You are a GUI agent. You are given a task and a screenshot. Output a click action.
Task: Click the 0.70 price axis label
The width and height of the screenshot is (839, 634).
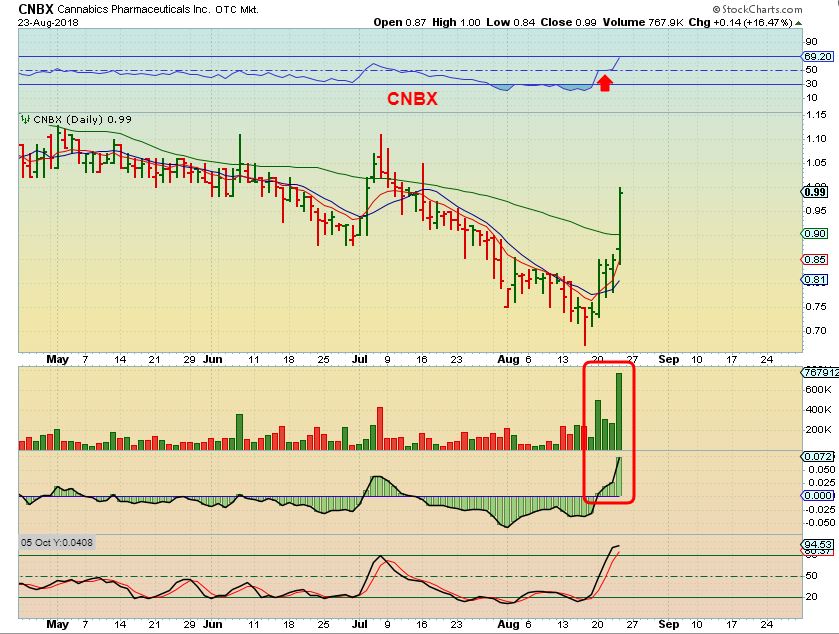pyautogui.click(x=816, y=331)
